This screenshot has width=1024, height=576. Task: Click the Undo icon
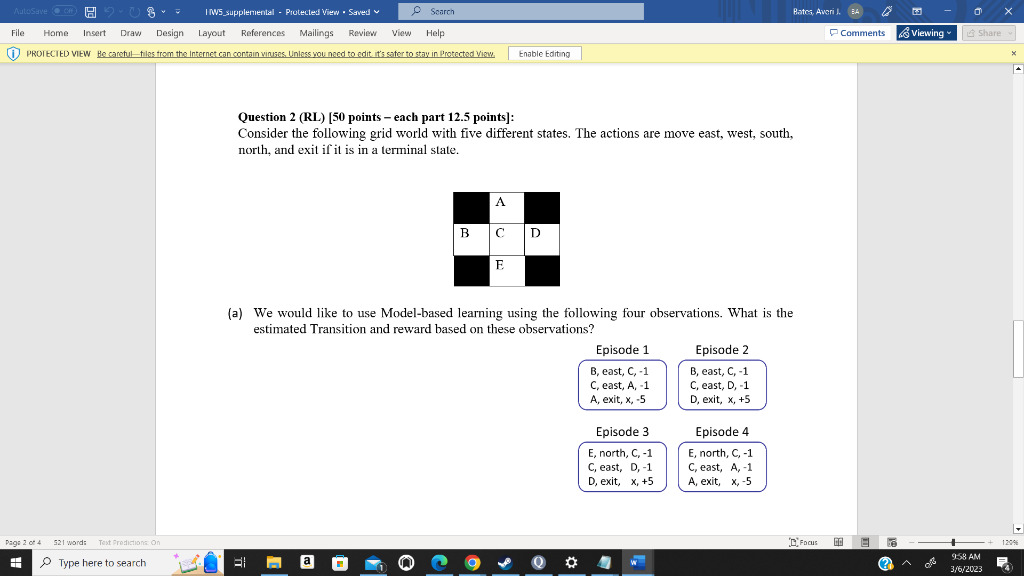109,11
